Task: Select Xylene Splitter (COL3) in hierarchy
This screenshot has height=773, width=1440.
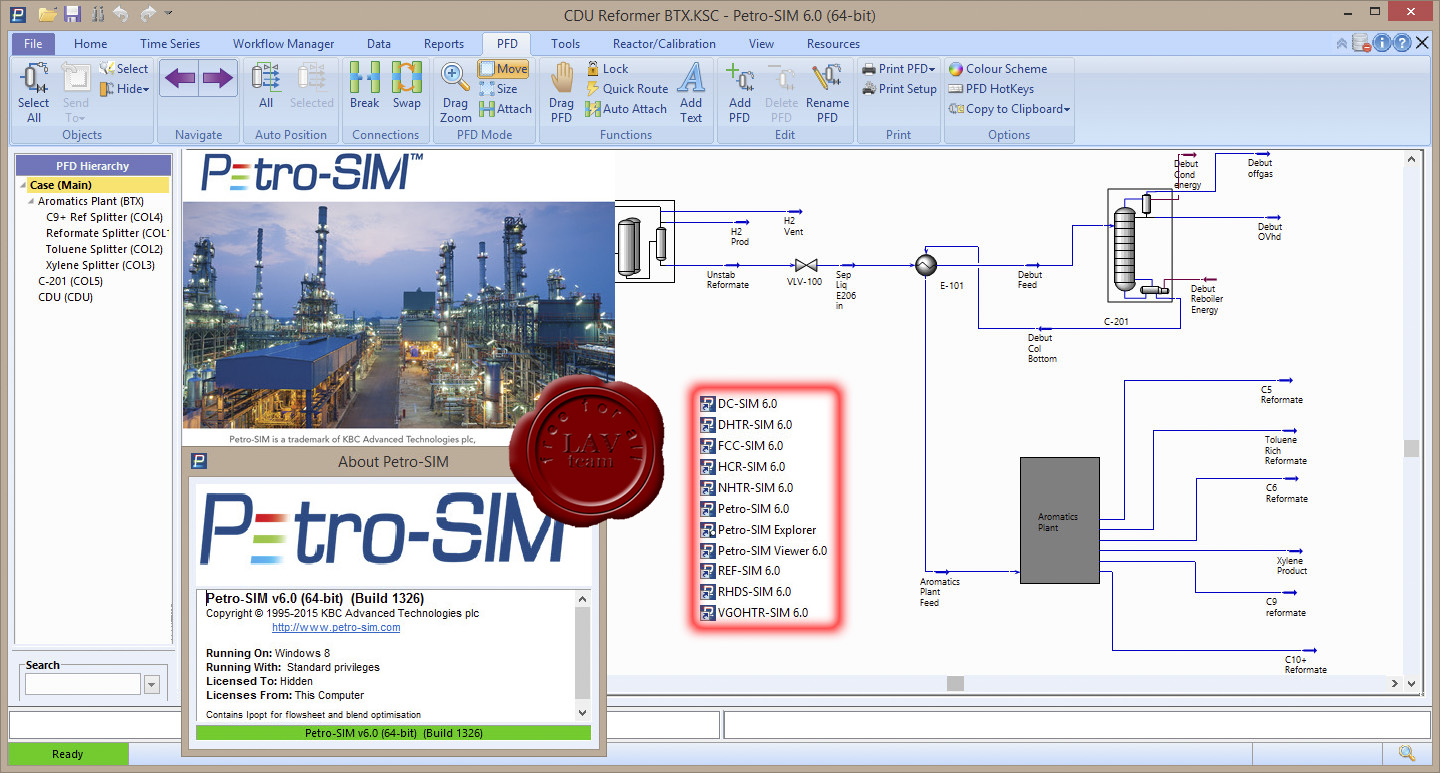Action: pyautogui.click(x=100, y=265)
